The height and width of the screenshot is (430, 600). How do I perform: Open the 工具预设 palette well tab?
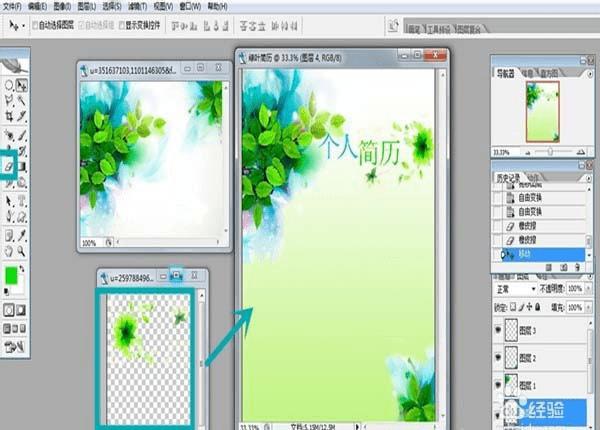pos(439,29)
